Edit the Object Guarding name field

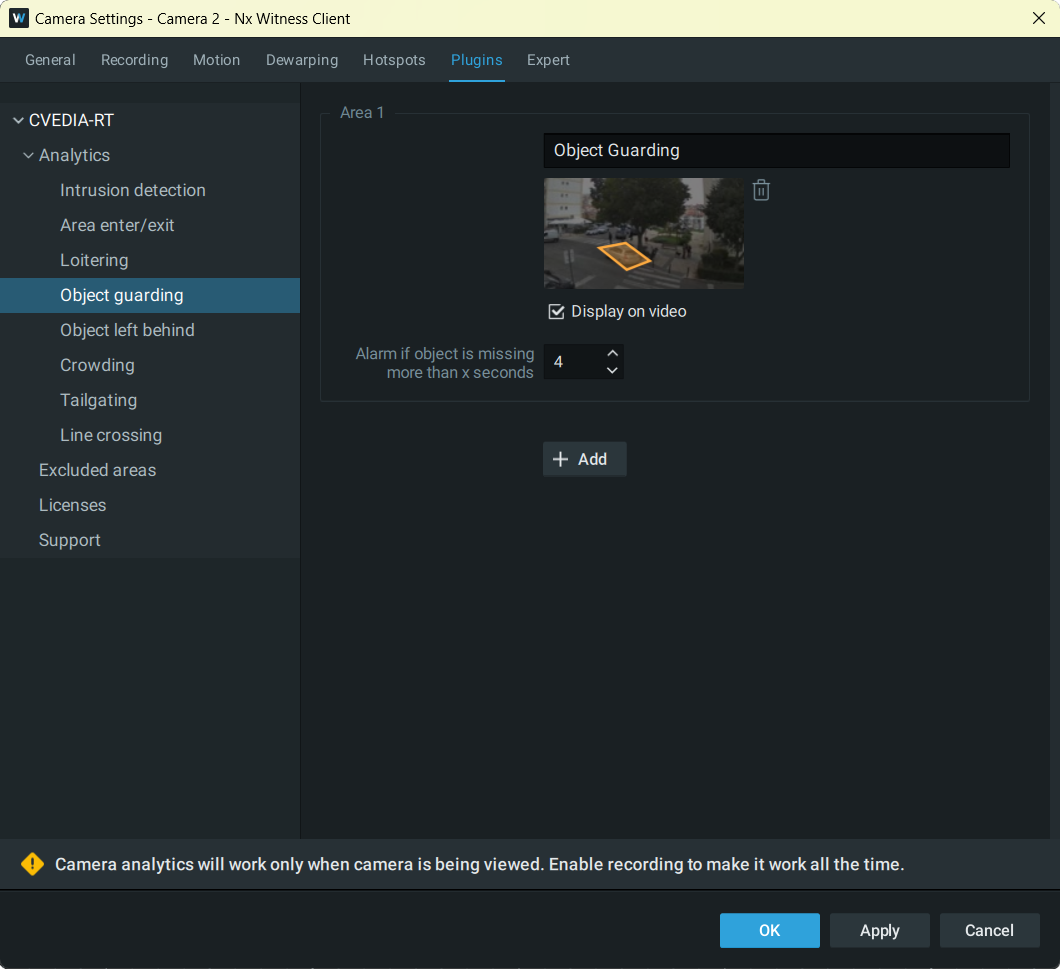click(777, 150)
